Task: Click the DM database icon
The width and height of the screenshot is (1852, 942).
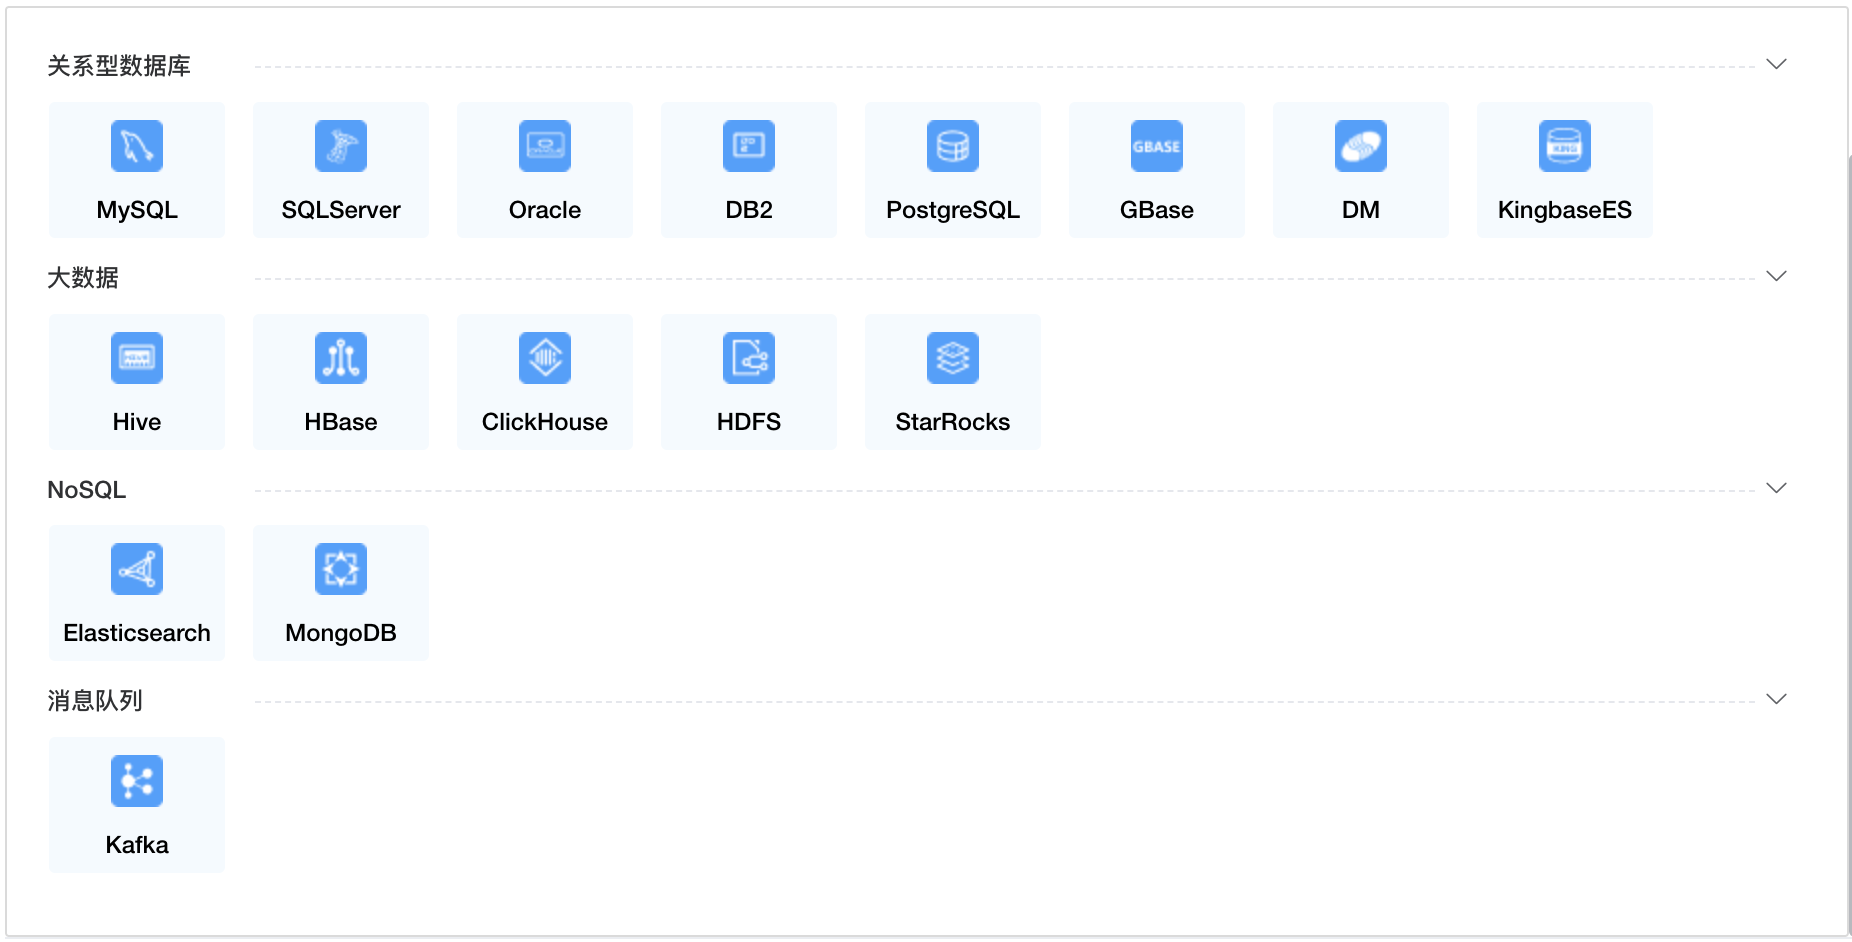Action: point(1361,147)
